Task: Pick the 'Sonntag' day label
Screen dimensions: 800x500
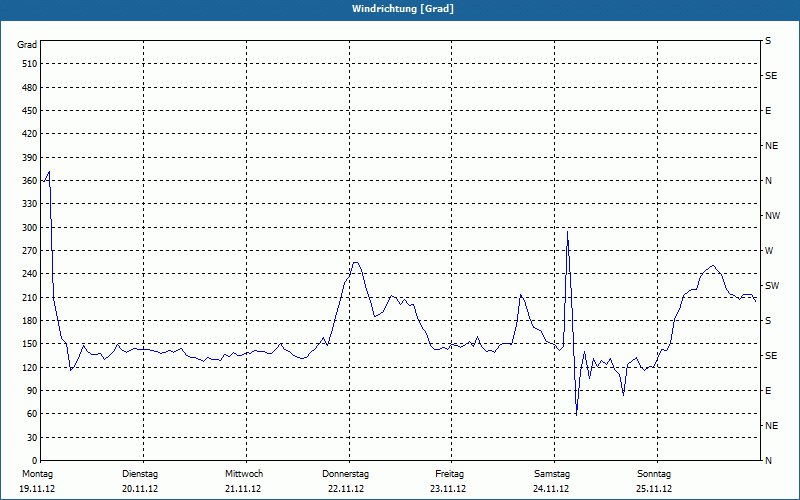Action: click(x=654, y=474)
